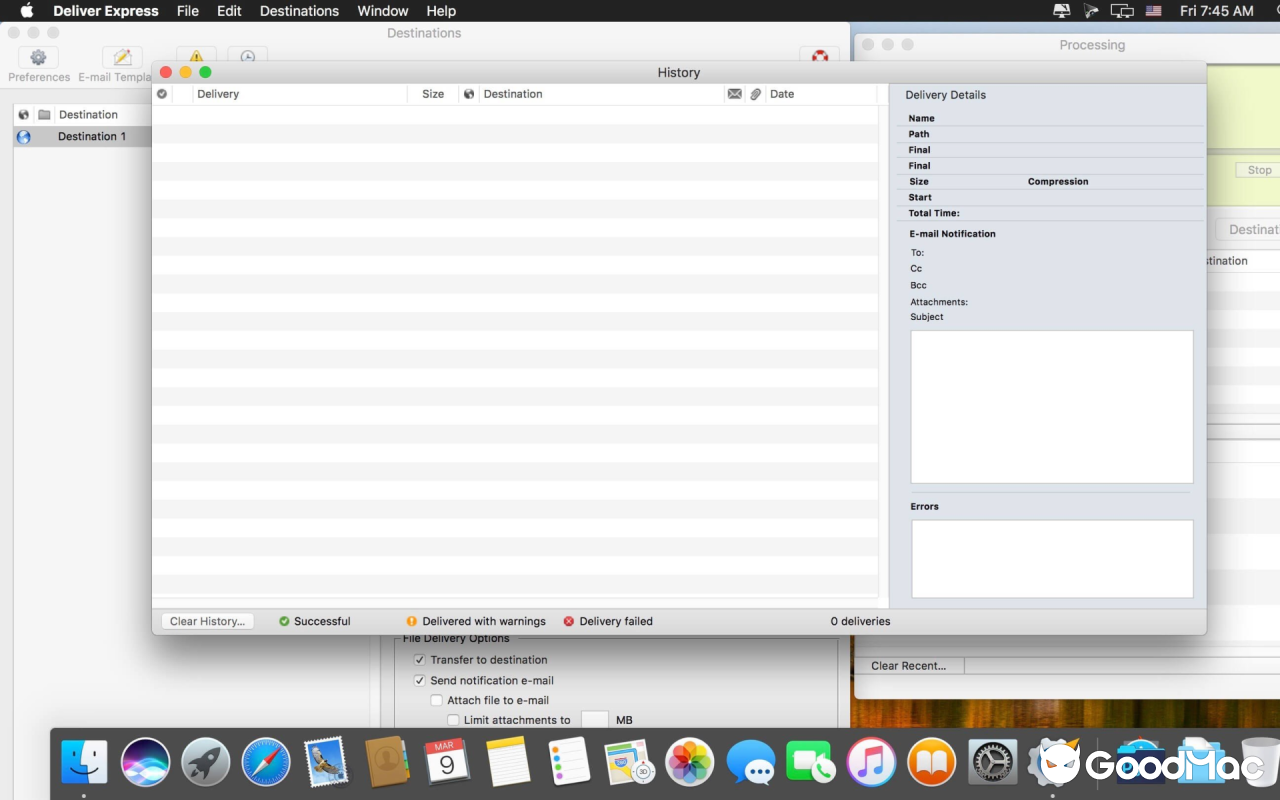Uncheck Transfer to destination checkbox

(420, 660)
